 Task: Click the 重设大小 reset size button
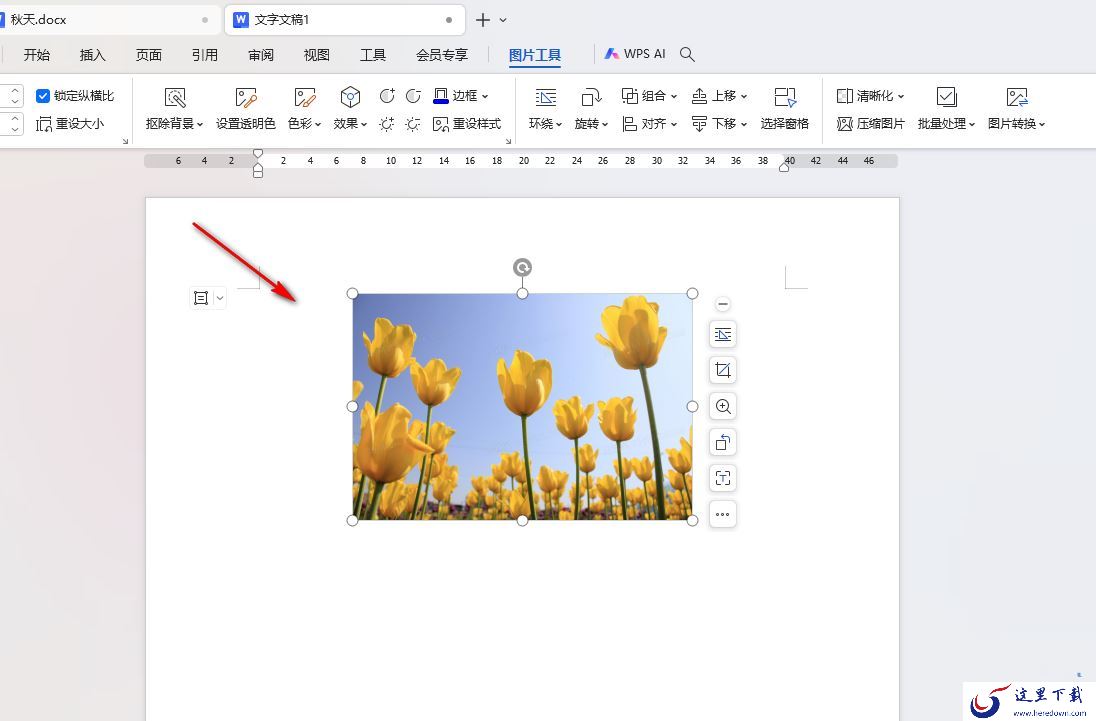coord(70,124)
